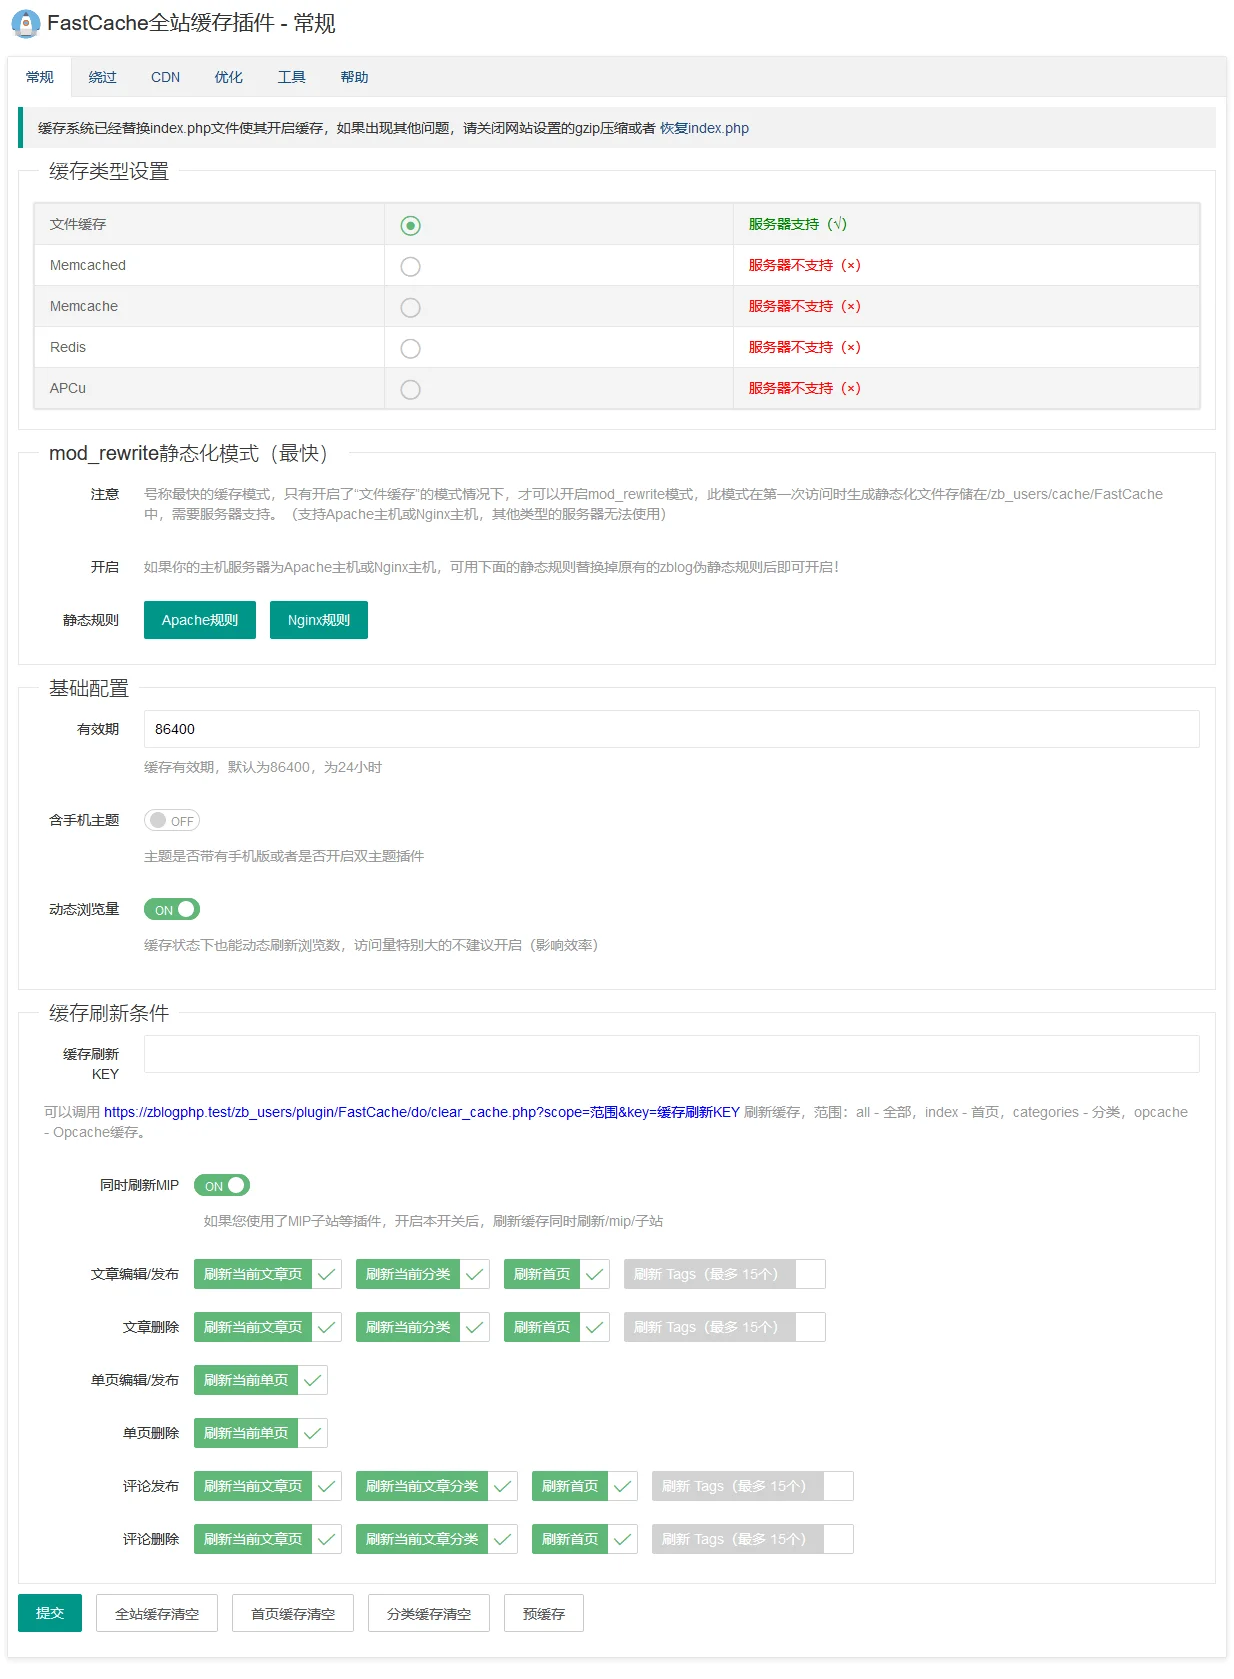Click the 提交 submit button
1234x1679 pixels.
click(50, 1613)
